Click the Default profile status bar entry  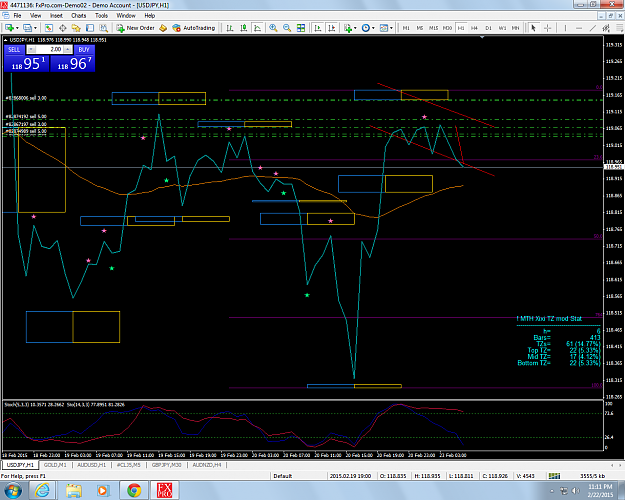(x=283, y=476)
